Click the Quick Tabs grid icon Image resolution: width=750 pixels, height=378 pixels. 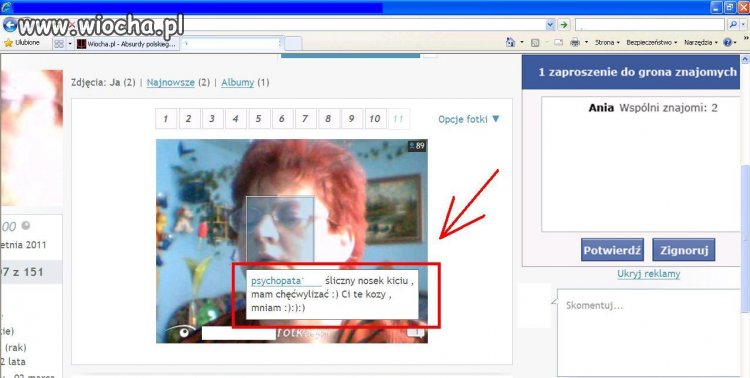59,44
